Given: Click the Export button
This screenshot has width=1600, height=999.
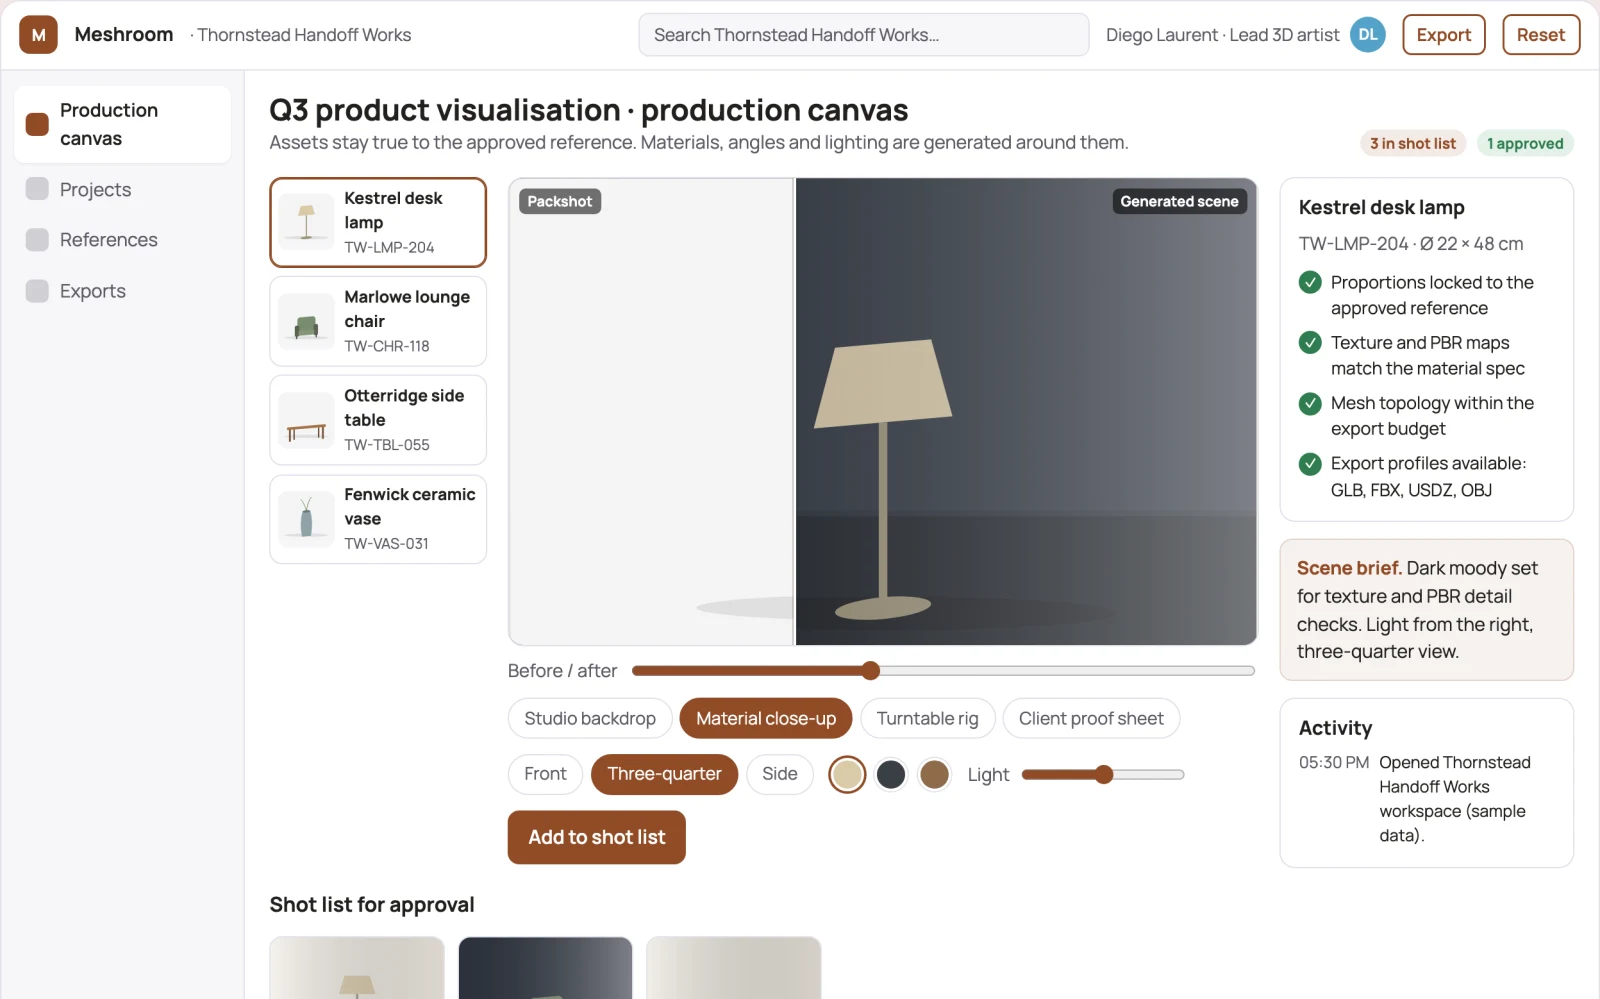Looking at the screenshot, I should [1443, 35].
